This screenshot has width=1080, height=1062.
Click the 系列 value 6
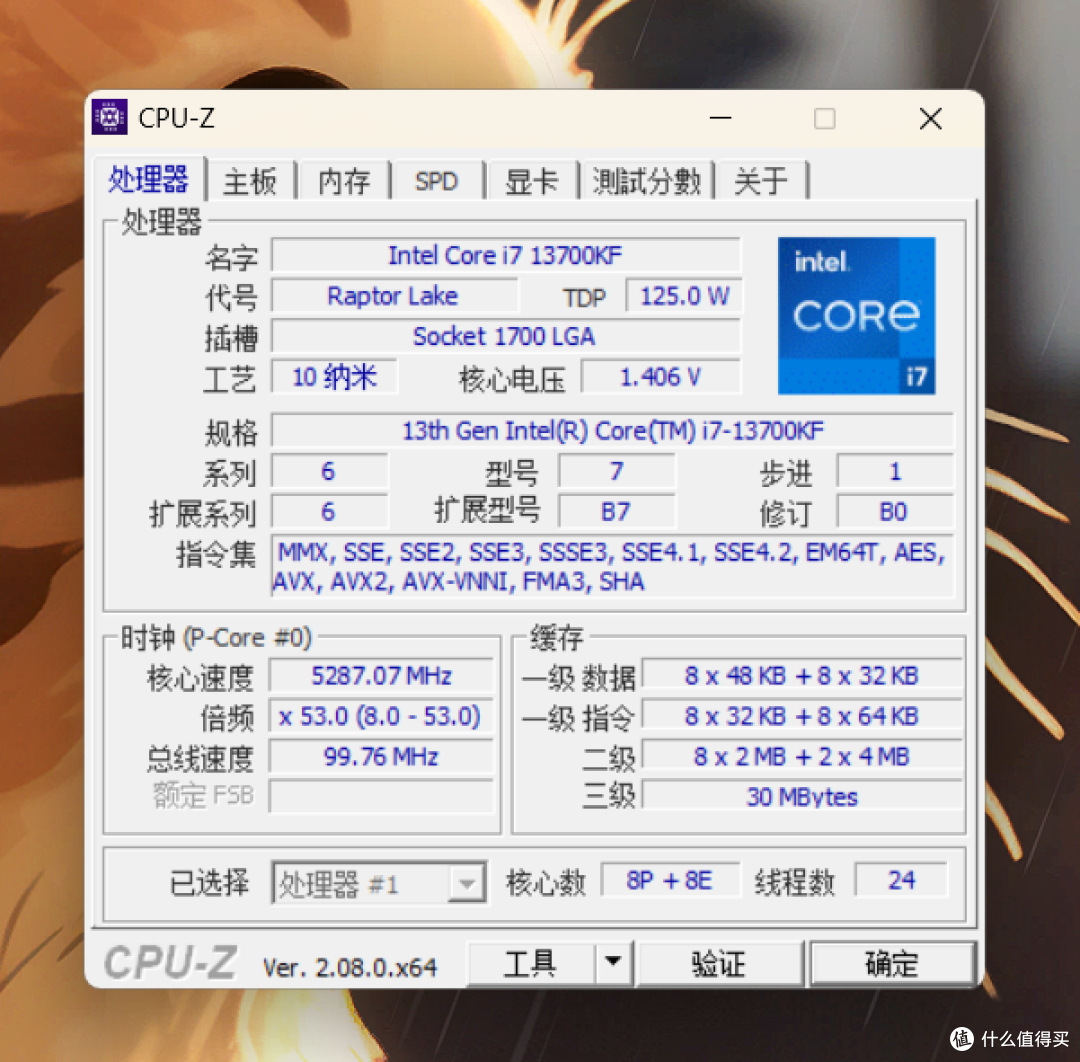(x=329, y=471)
